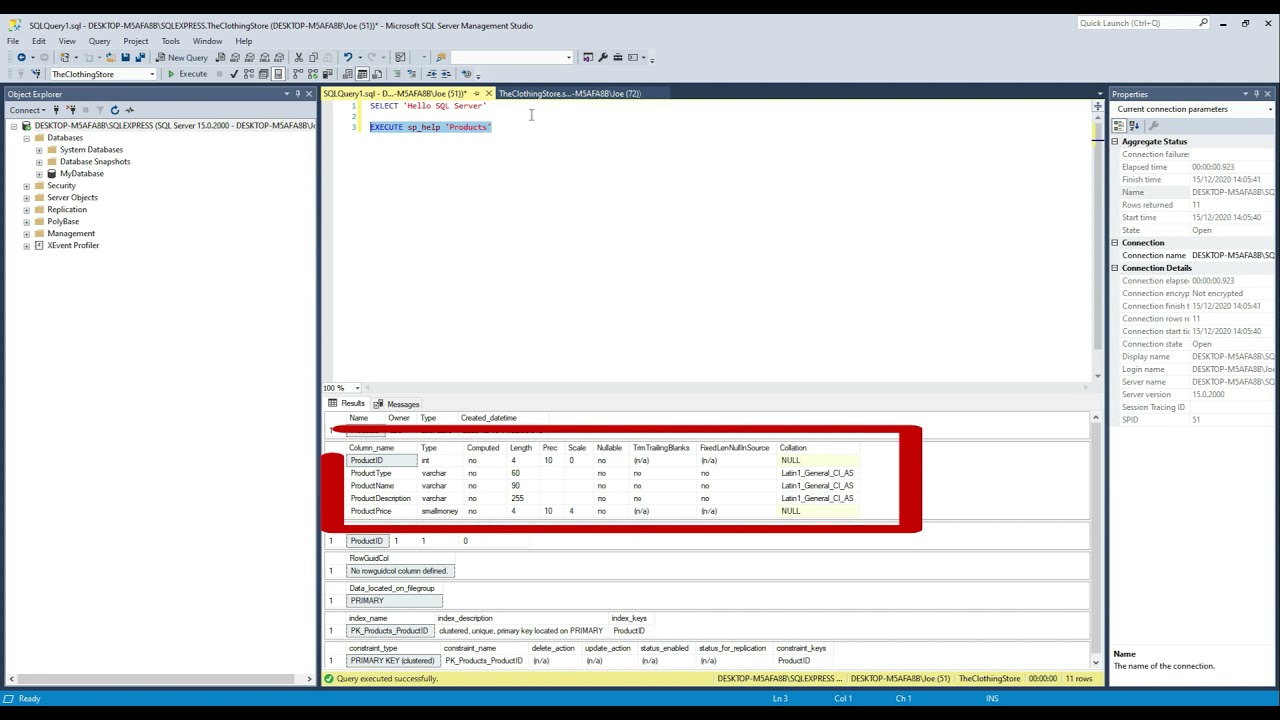The width and height of the screenshot is (1280, 720).
Task: Click the PRIMARY filegroup cell
Action: point(394,601)
